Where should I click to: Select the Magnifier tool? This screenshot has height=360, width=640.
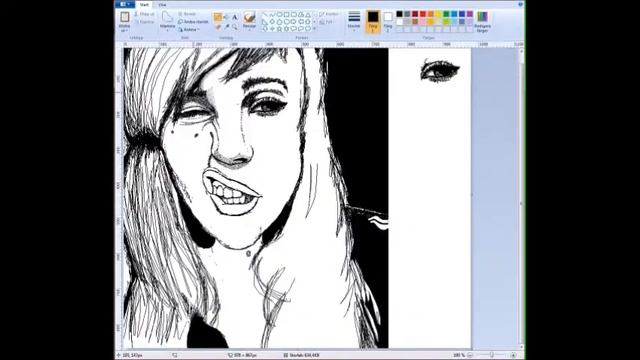[x=235, y=27]
